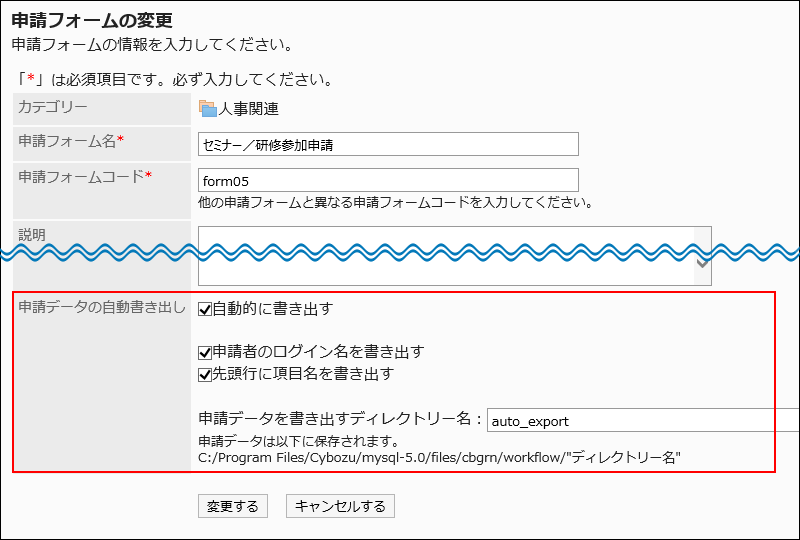The width and height of the screenshot is (800, 540).
Task: Toggle 申請者のログイン名を書き出す checkbox
Action: coord(205,353)
